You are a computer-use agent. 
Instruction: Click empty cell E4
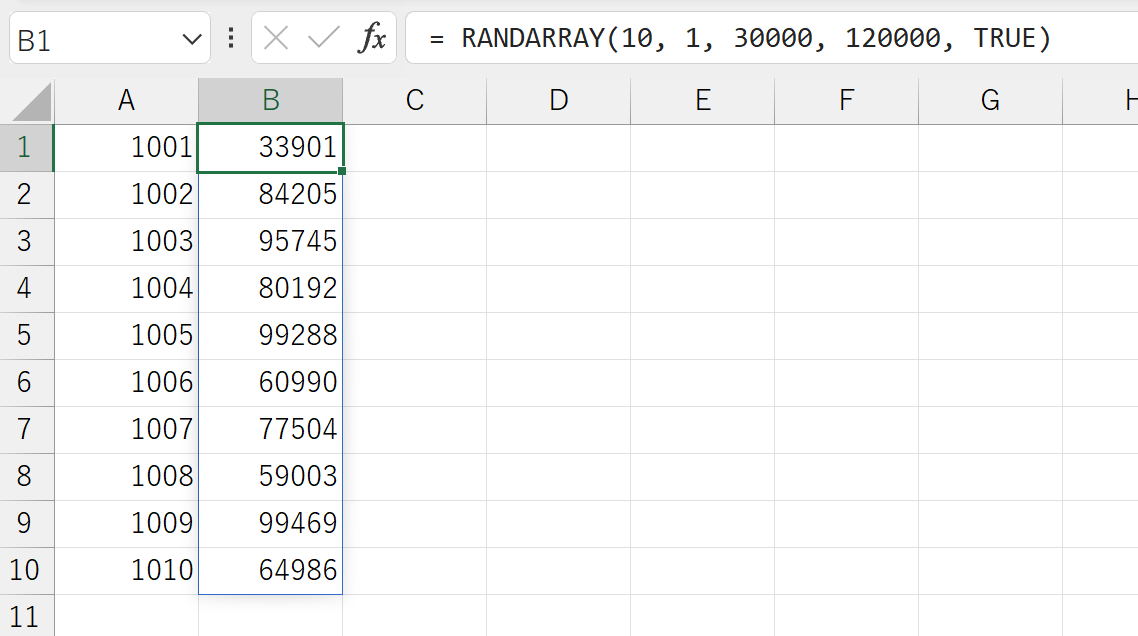(x=703, y=289)
